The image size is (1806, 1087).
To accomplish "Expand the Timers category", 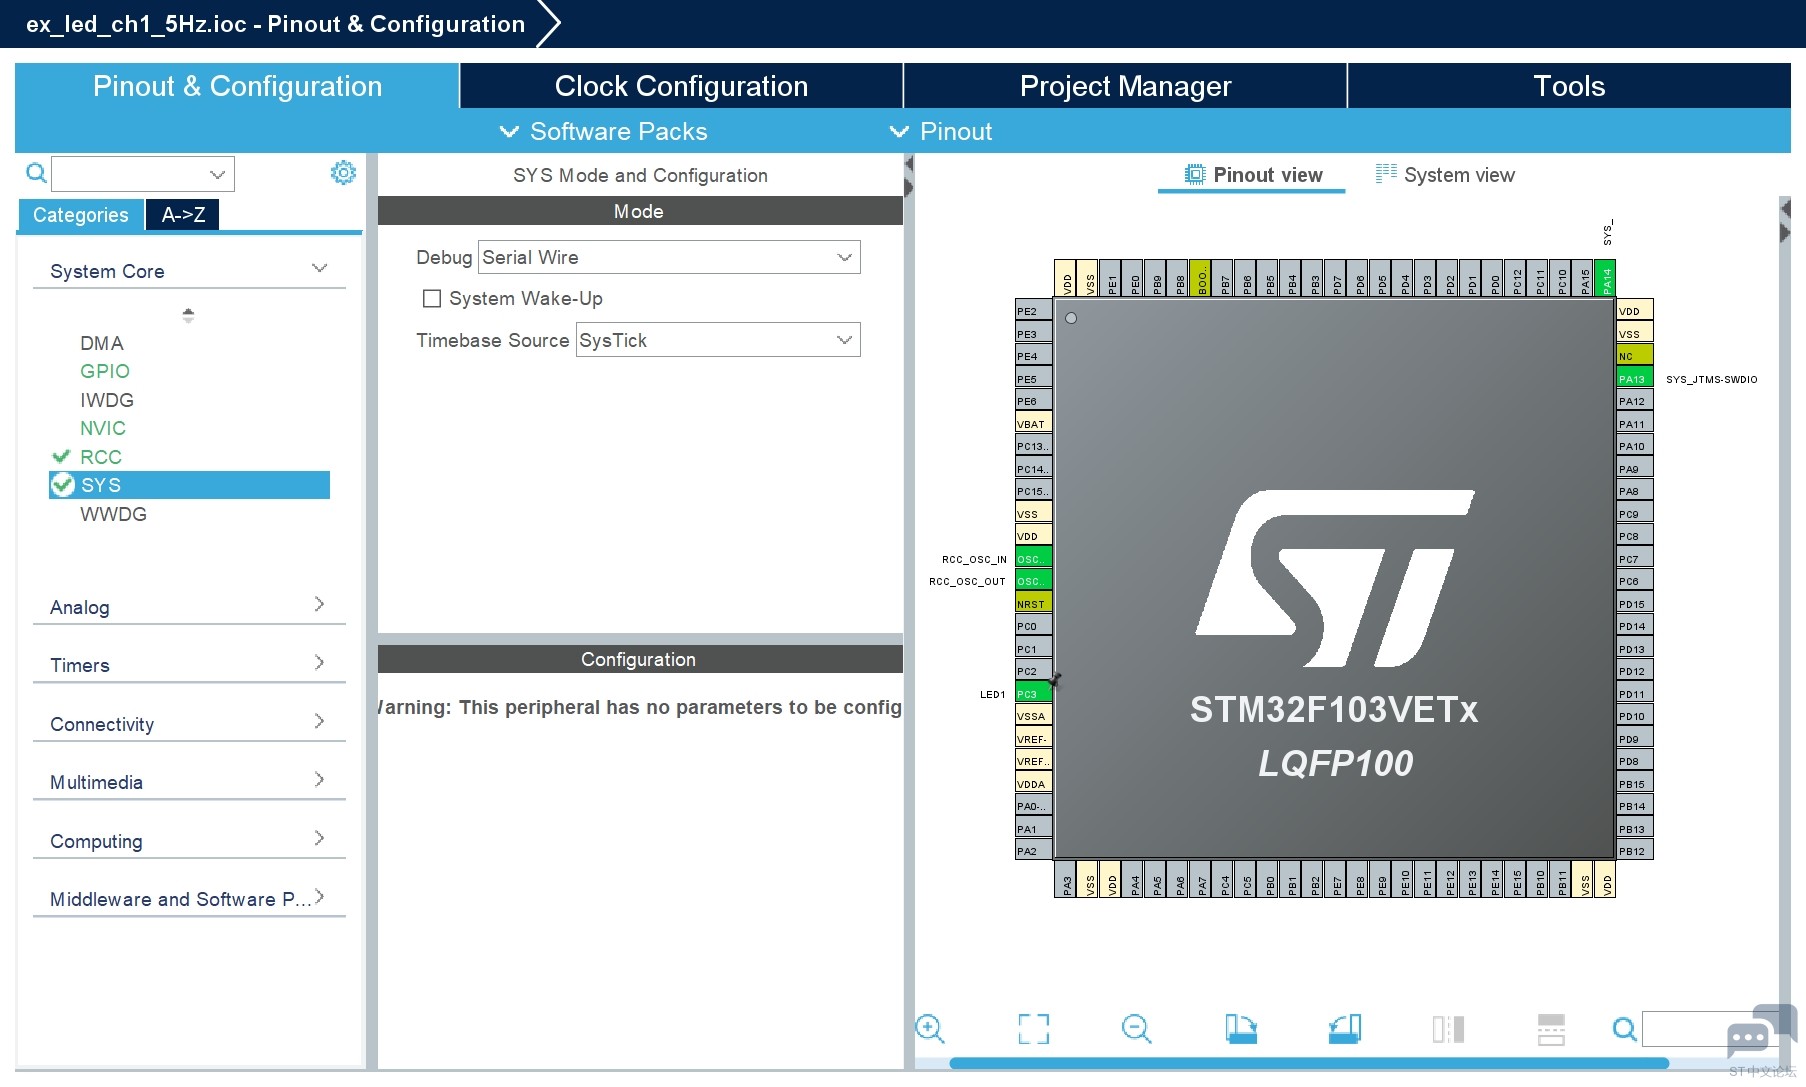I will (x=189, y=665).
